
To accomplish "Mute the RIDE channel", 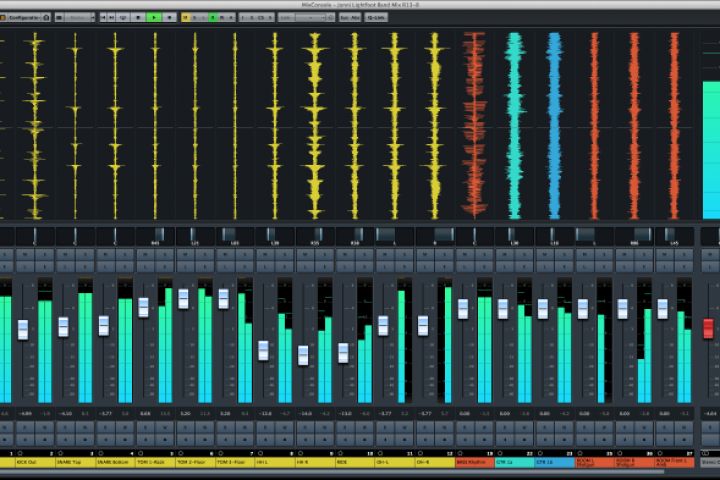I will pyautogui.click(x=345, y=254).
